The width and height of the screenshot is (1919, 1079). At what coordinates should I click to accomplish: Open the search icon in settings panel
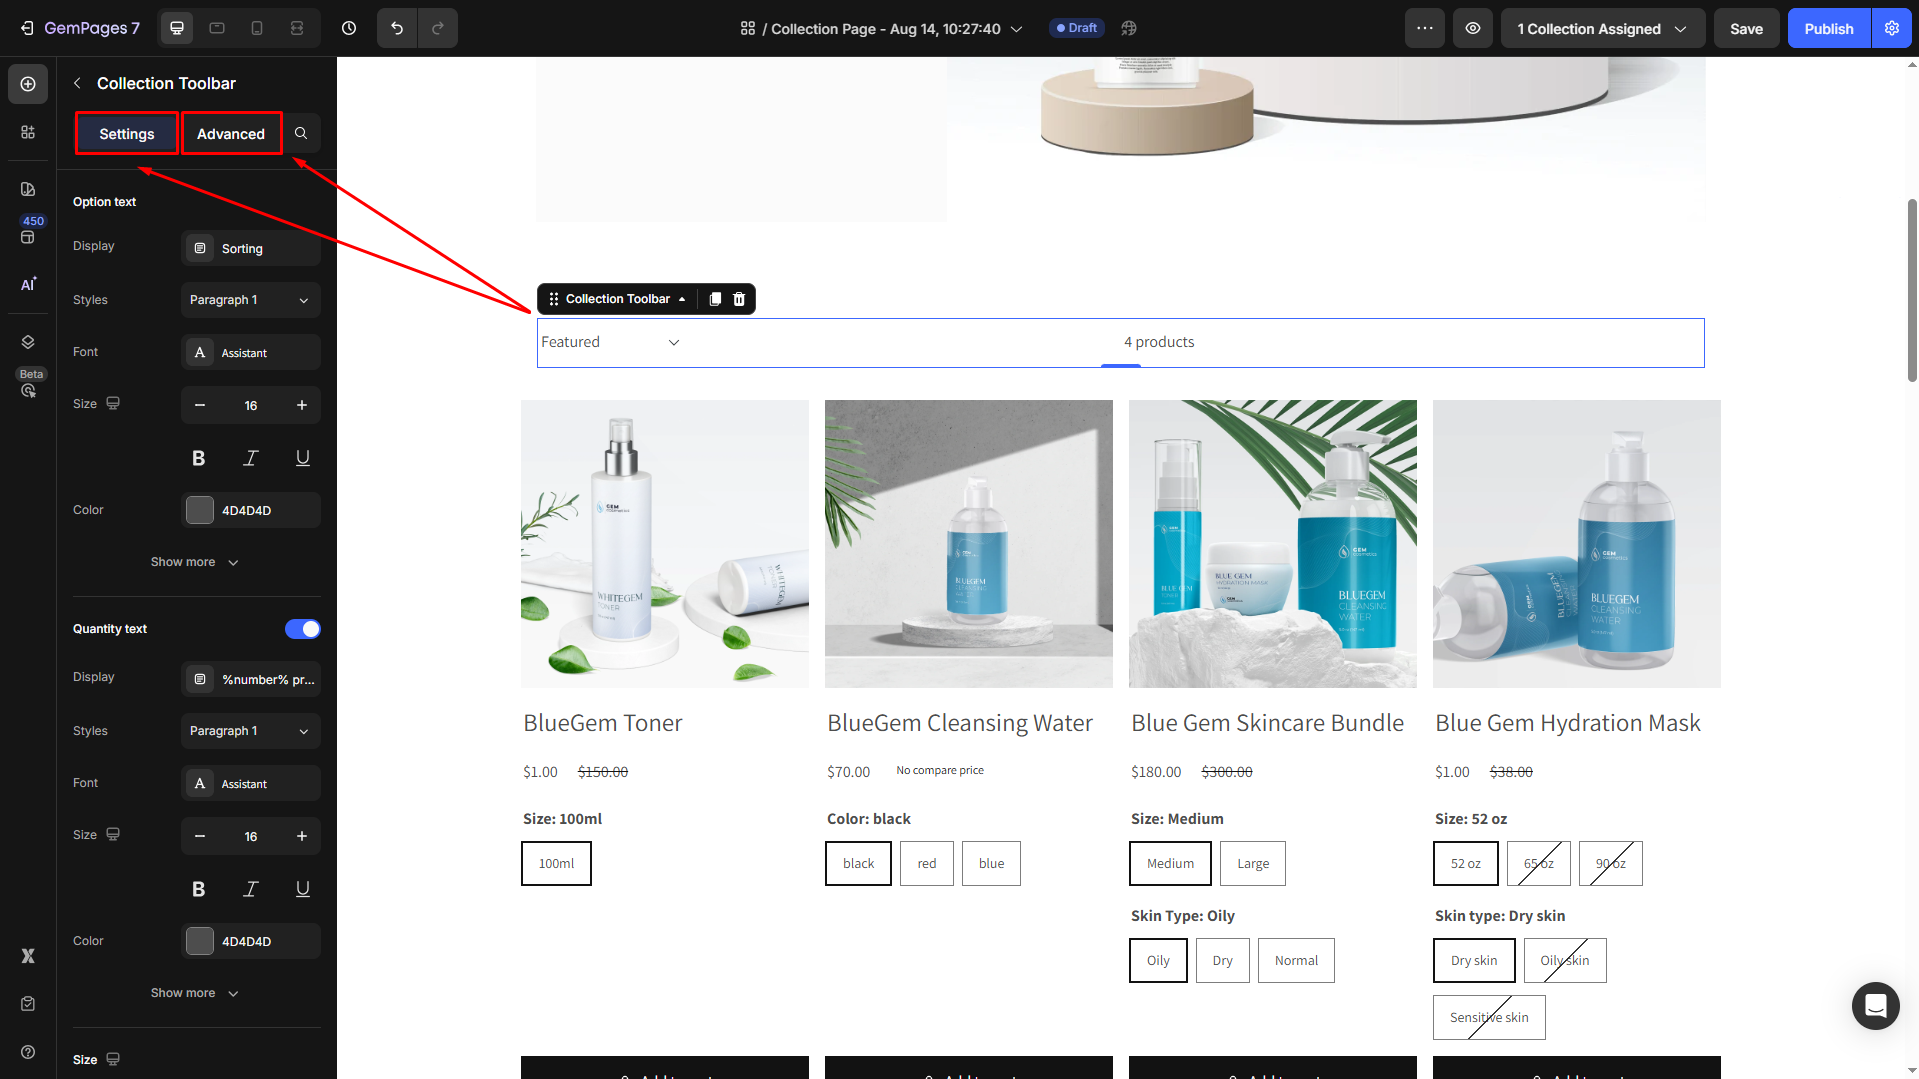[301, 133]
